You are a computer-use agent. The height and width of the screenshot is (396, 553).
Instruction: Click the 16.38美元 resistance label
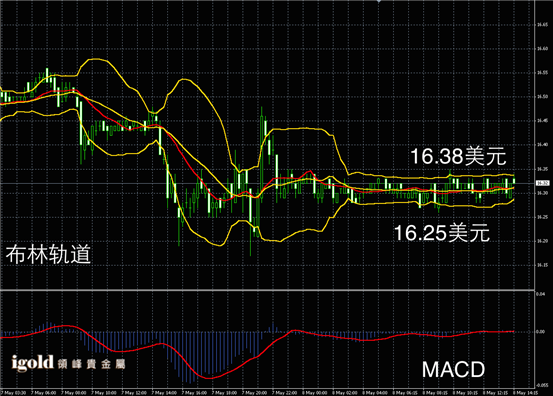[x=458, y=156]
